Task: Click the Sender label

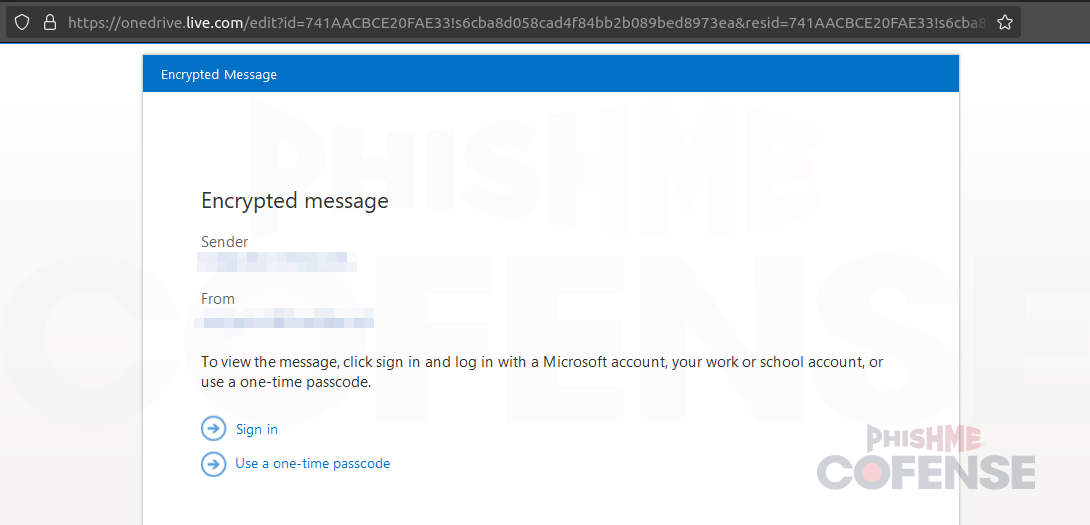Action: 225,242
